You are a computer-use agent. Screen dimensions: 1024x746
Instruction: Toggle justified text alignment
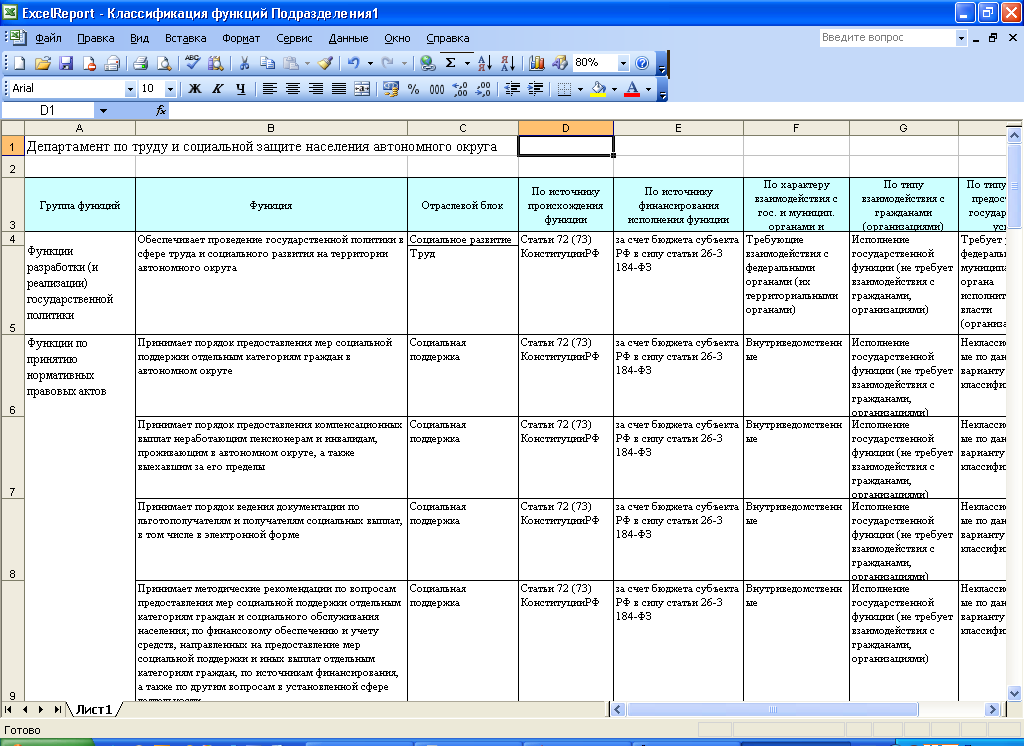pos(339,89)
